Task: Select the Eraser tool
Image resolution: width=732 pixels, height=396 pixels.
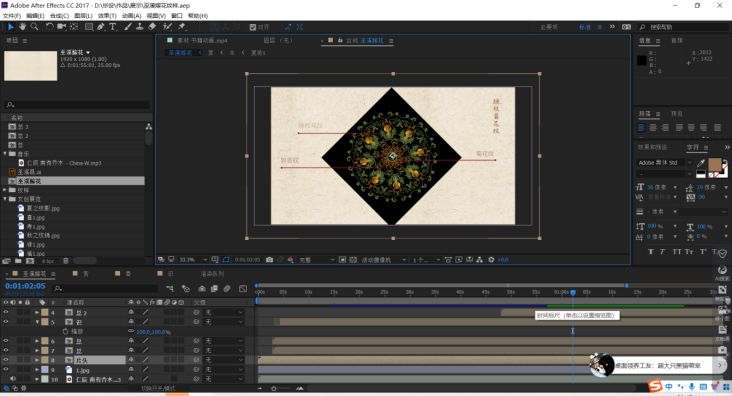Action: tap(152, 27)
